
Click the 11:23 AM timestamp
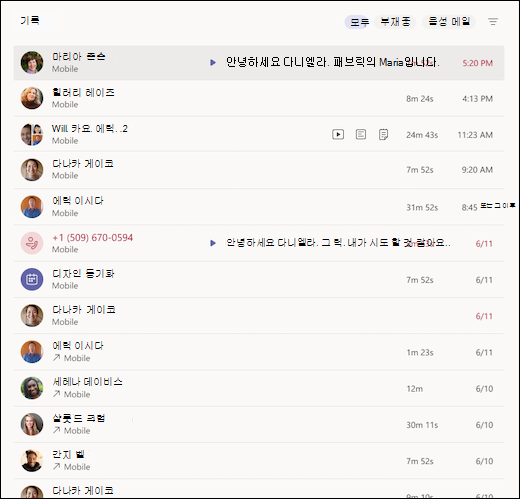[475, 135]
